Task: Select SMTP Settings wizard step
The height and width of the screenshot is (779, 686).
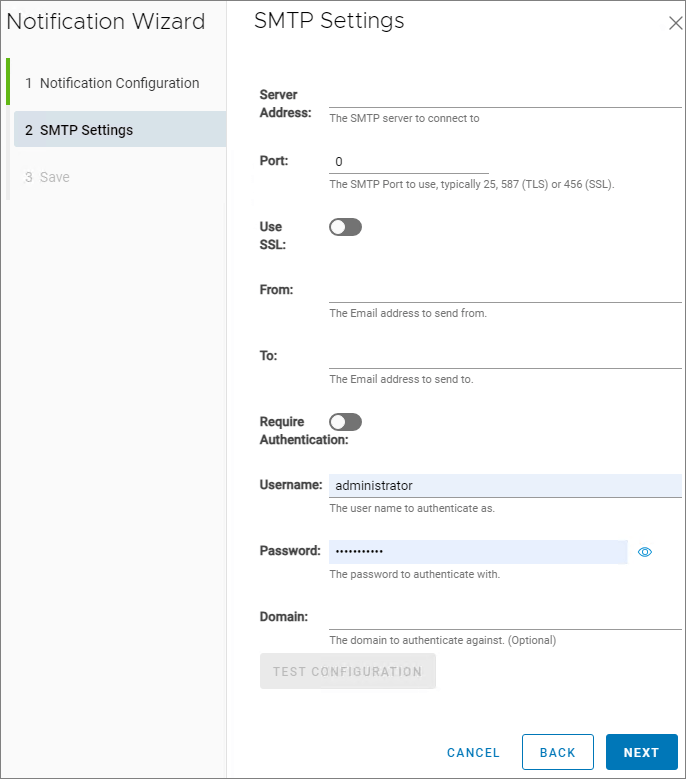Action: pyautogui.click(x=119, y=130)
